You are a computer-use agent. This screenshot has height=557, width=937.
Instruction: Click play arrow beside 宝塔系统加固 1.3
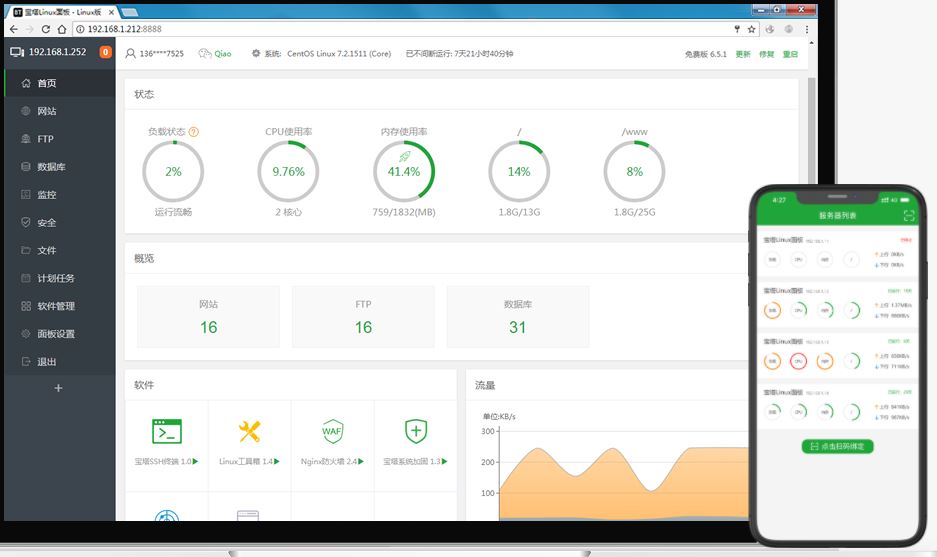tap(444, 461)
